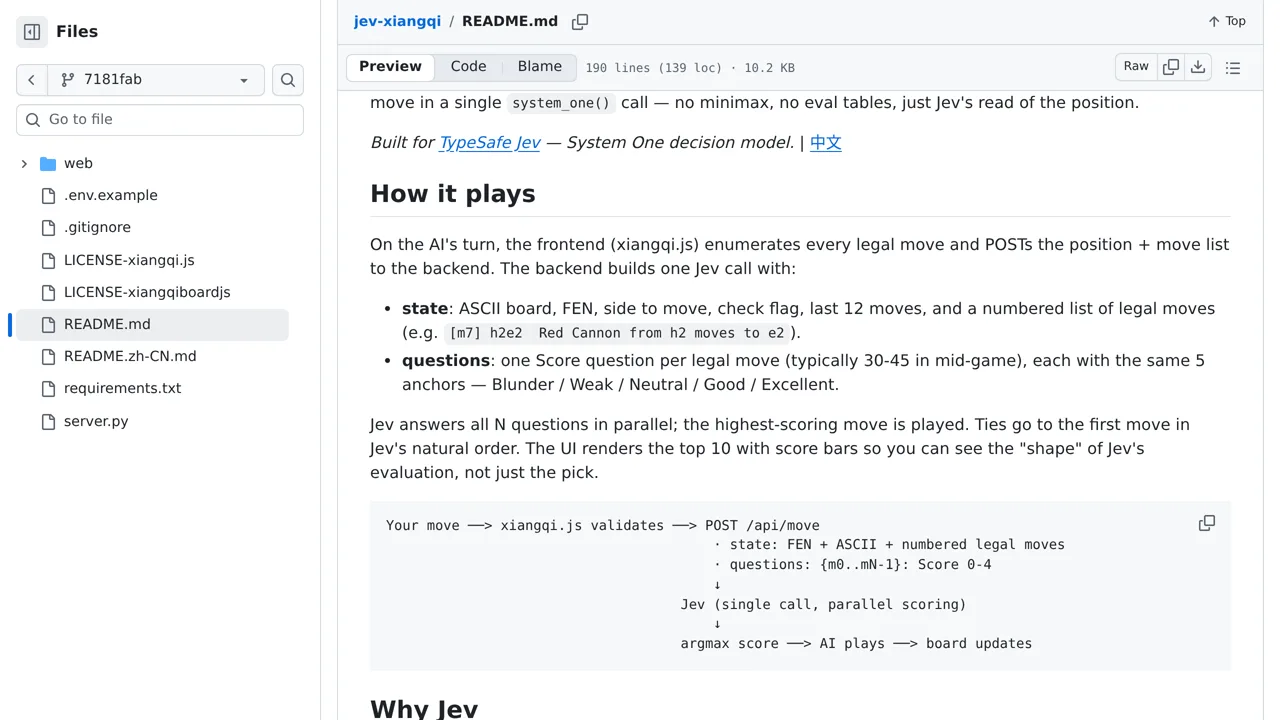Jump to Top of the file
Image resolution: width=1280 pixels, height=720 pixels.
1227,21
